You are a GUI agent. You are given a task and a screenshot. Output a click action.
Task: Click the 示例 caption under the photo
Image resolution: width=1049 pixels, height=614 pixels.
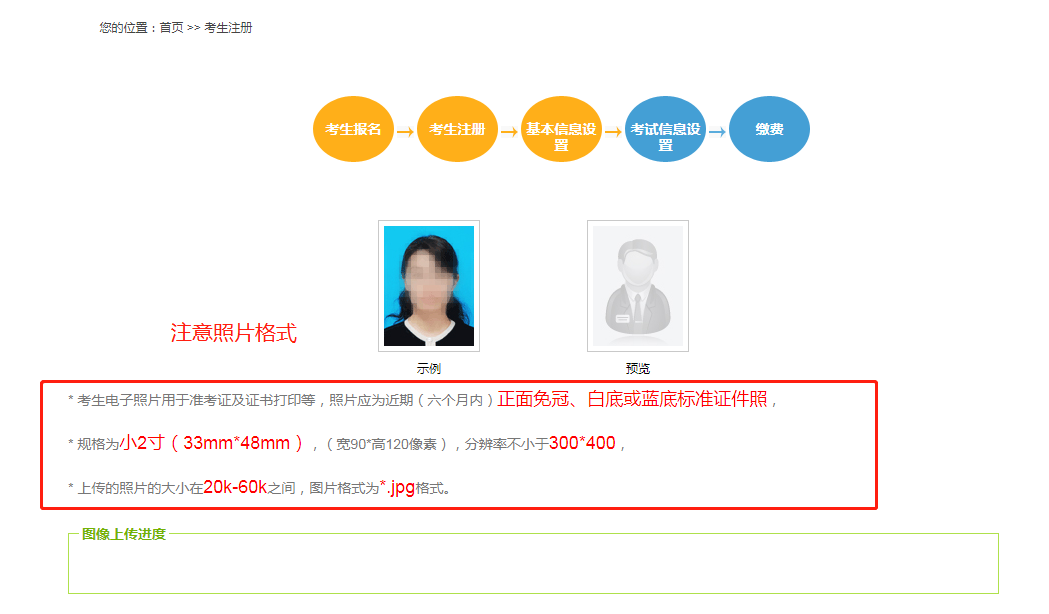pos(429,369)
